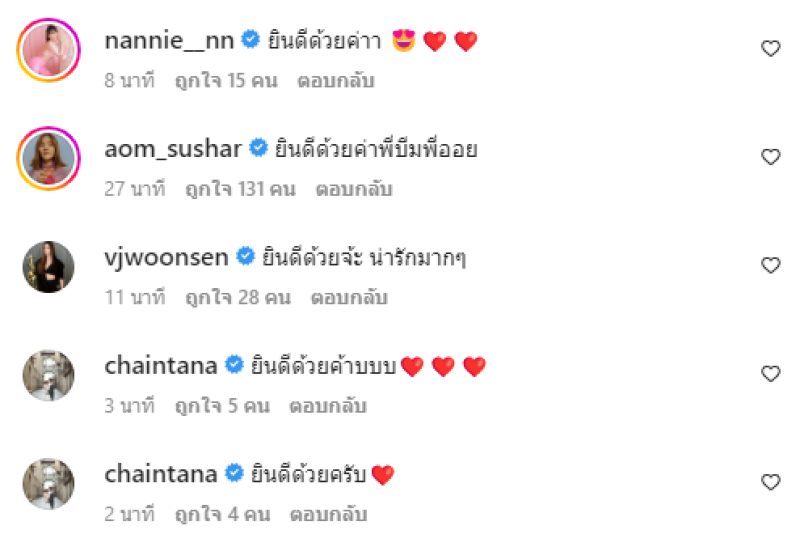800x547 pixels.
Task: Open username link nannie__nn
Action: (169, 40)
